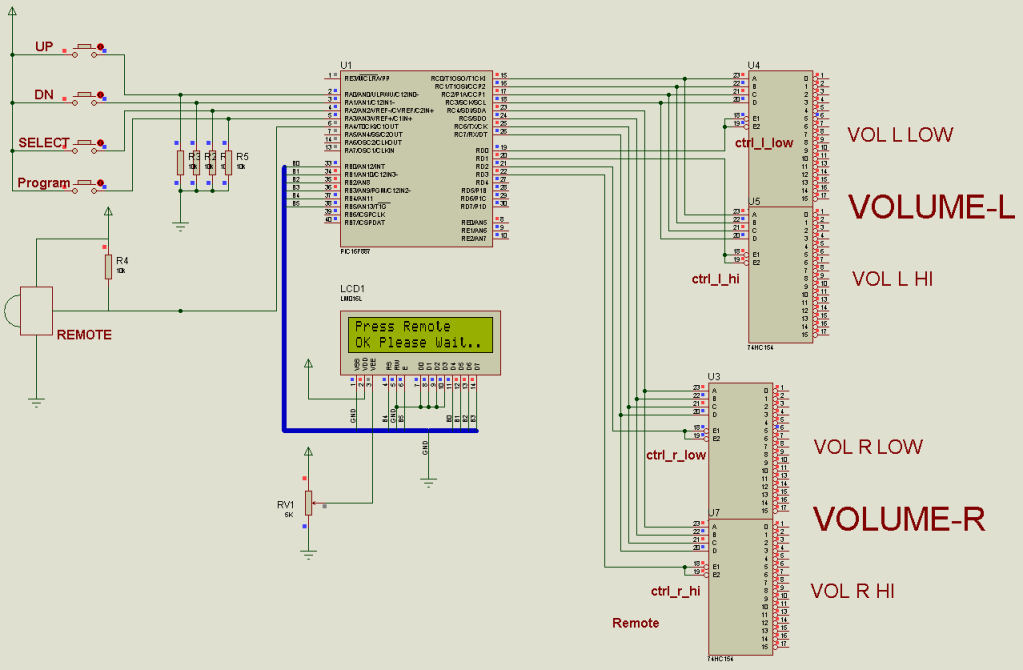Click the LCD1 display screen
Image resolution: width=1023 pixels, height=670 pixels.
click(416, 335)
